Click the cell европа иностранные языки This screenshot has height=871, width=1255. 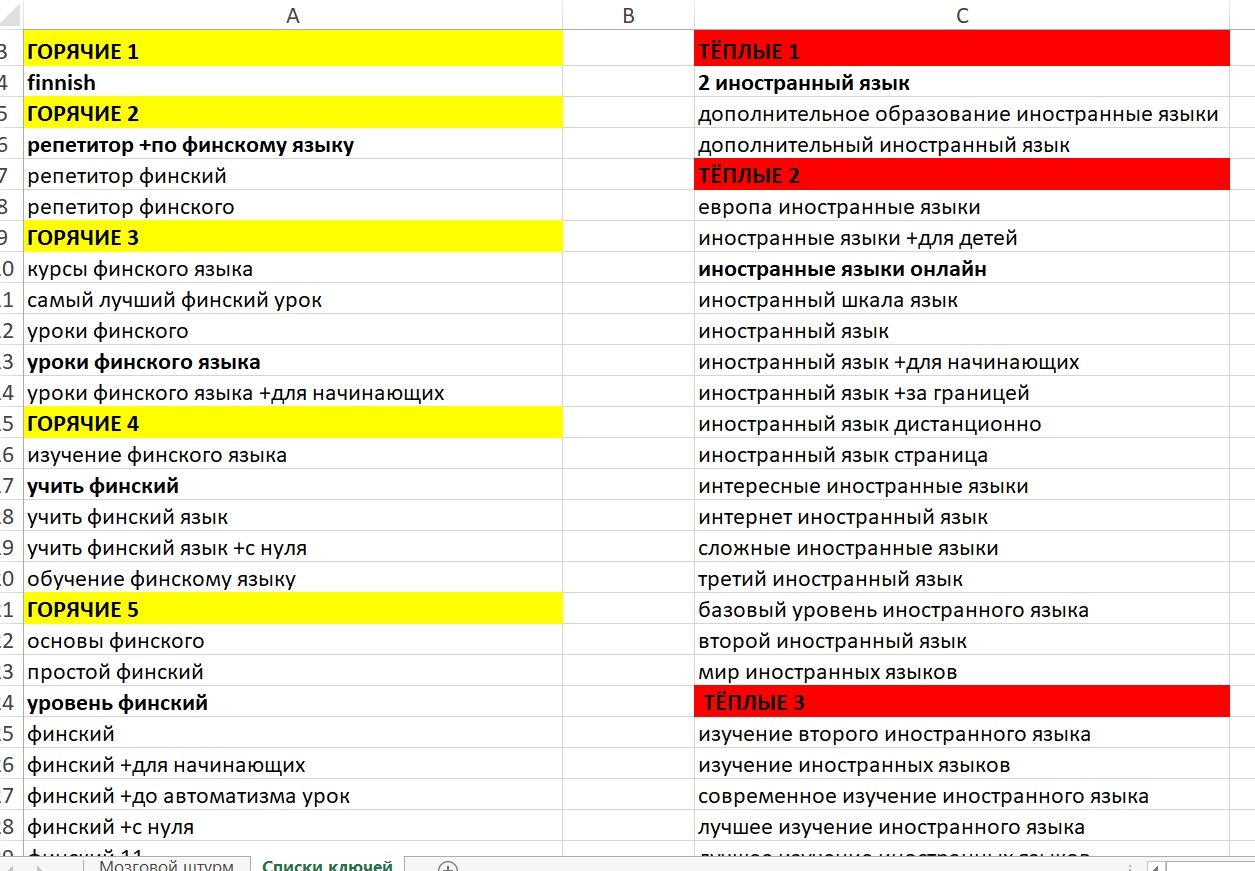pyautogui.click(x=962, y=206)
